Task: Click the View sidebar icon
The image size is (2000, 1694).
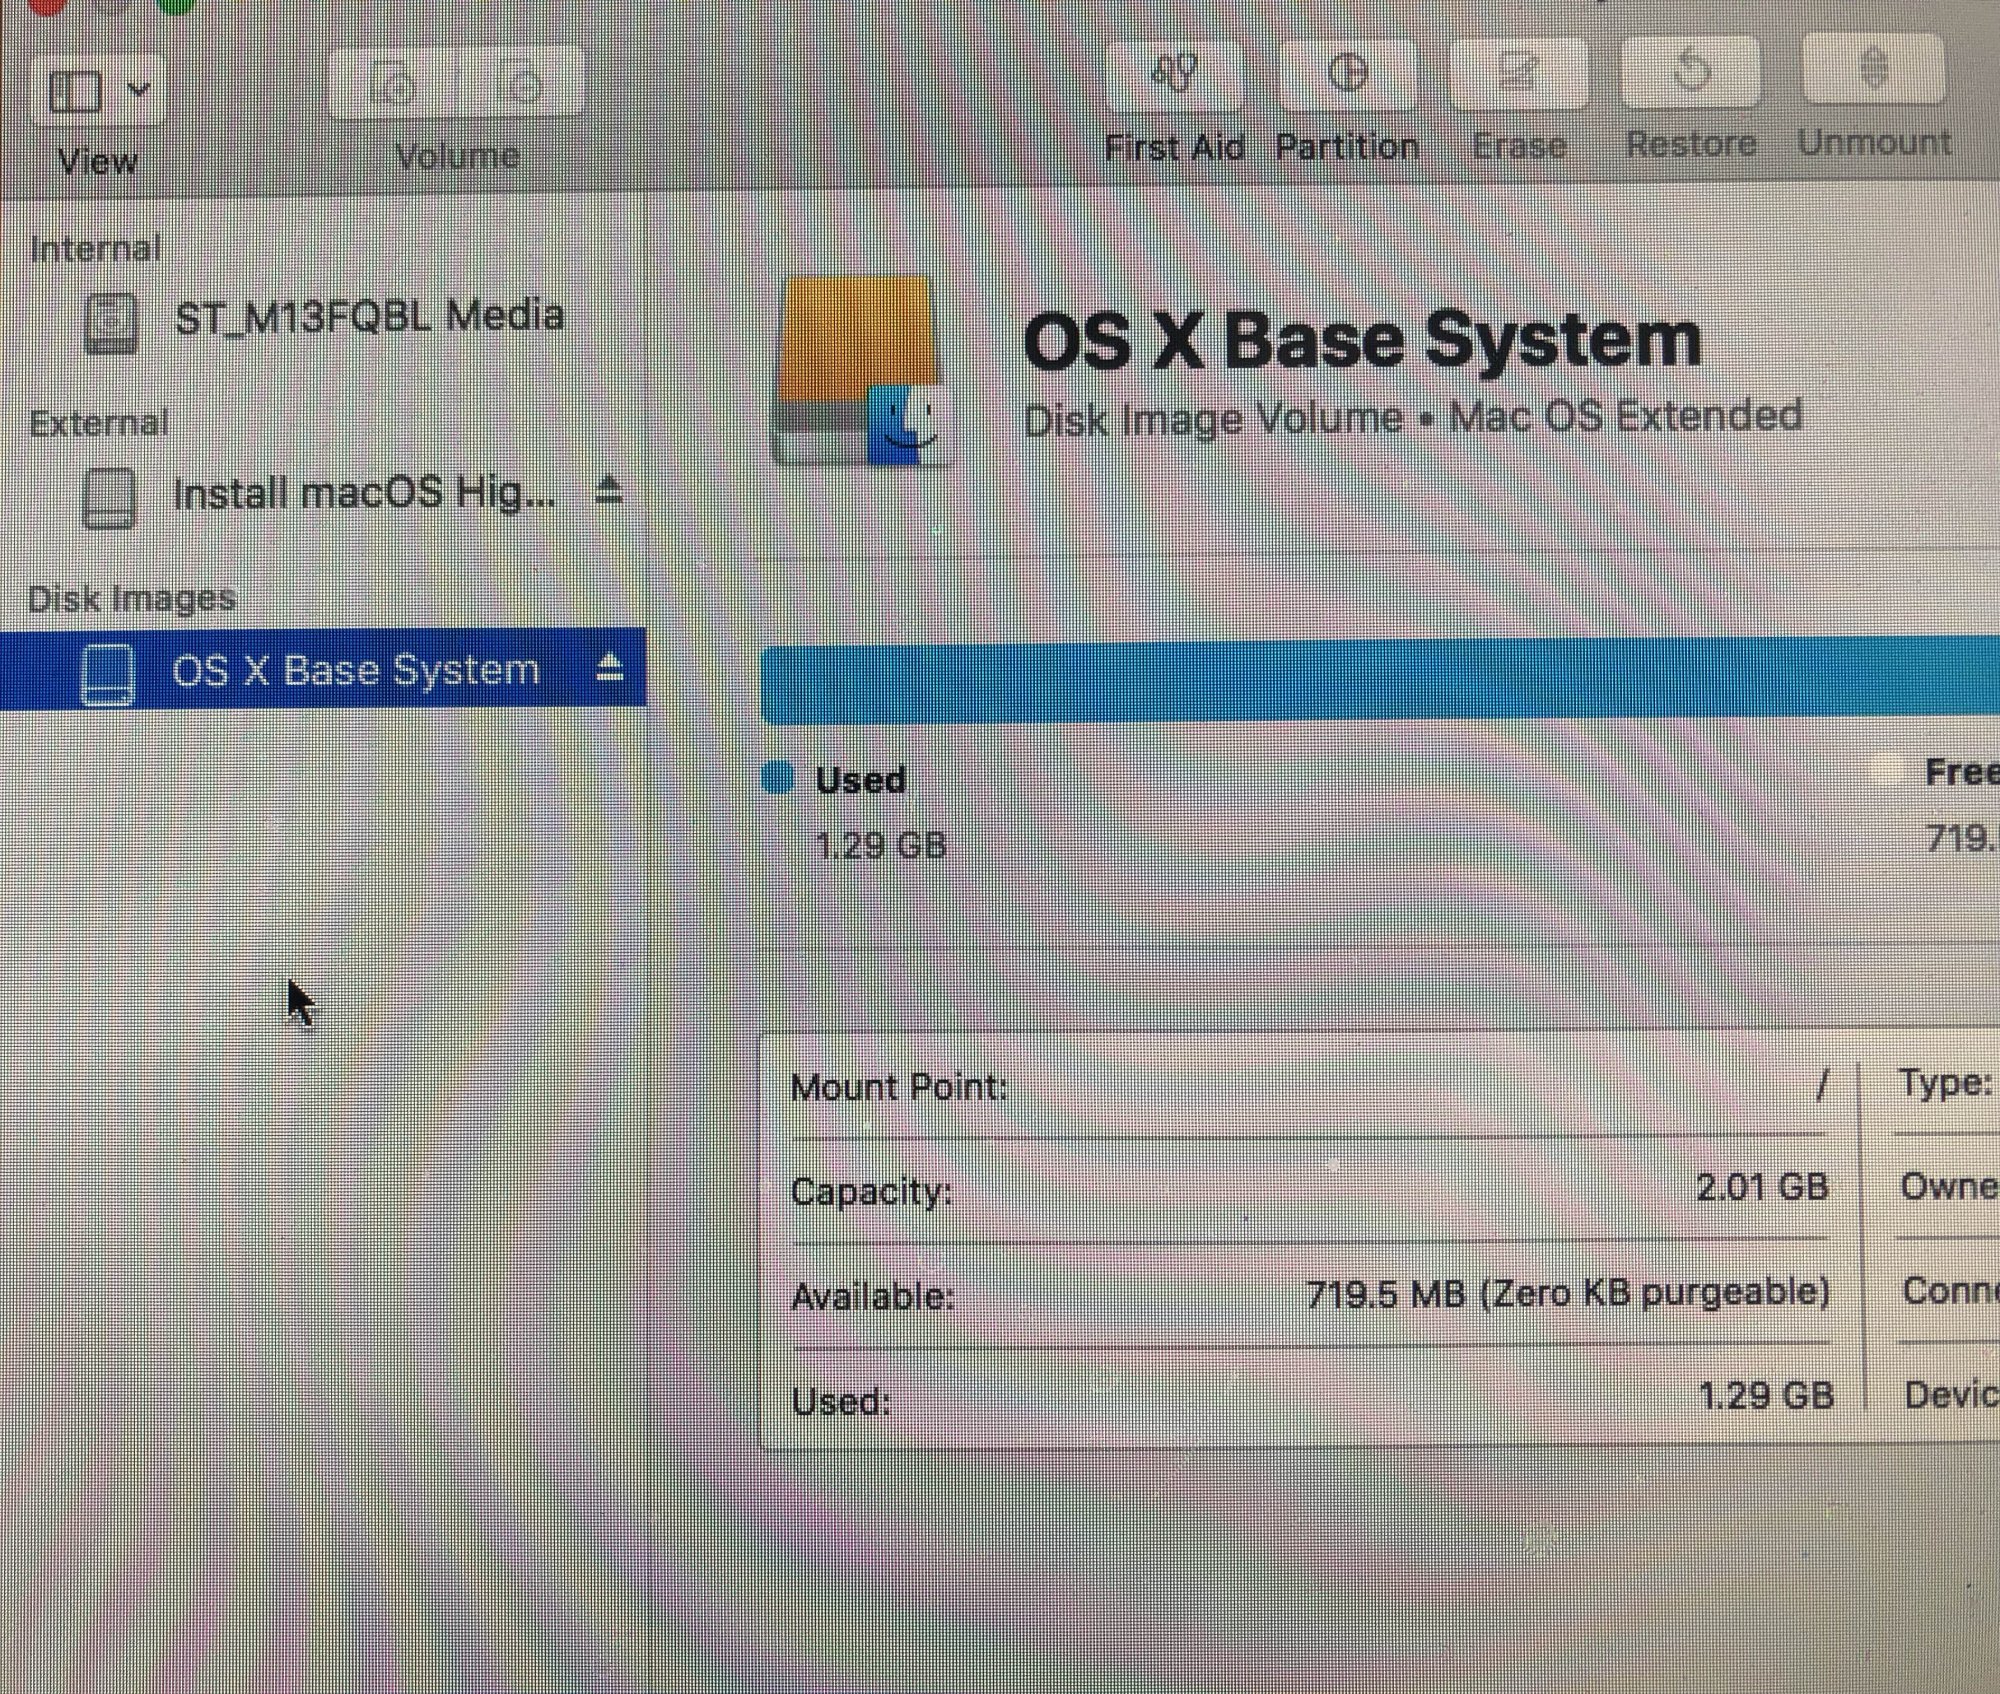Action: click(76, 92)
